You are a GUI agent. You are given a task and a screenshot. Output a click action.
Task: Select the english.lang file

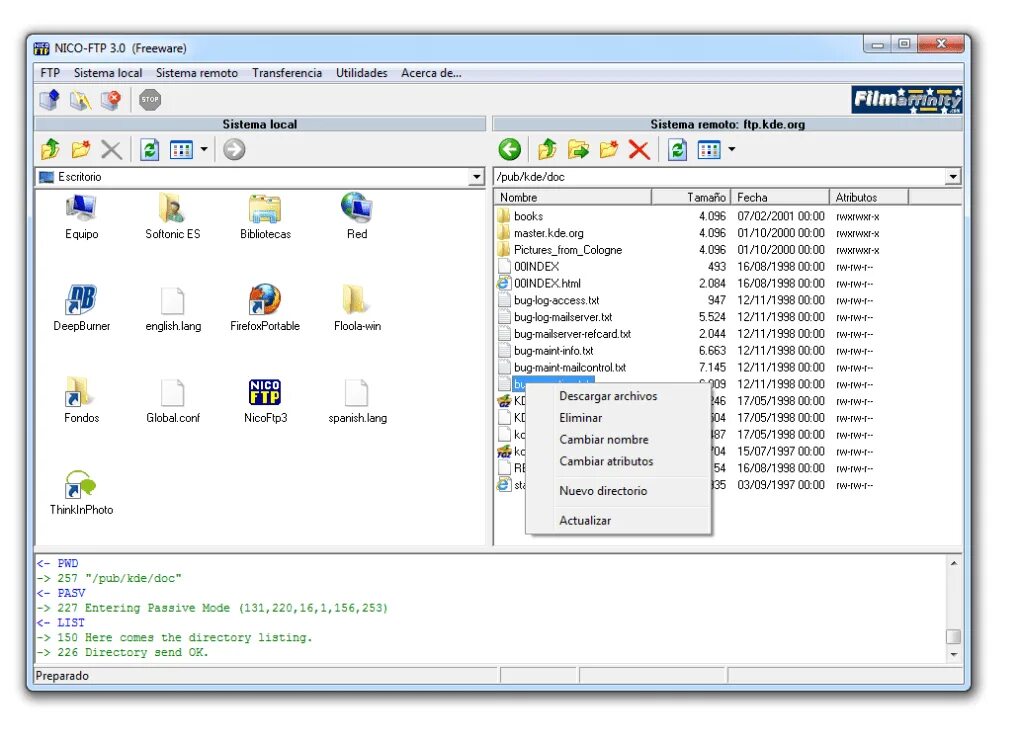173,309
